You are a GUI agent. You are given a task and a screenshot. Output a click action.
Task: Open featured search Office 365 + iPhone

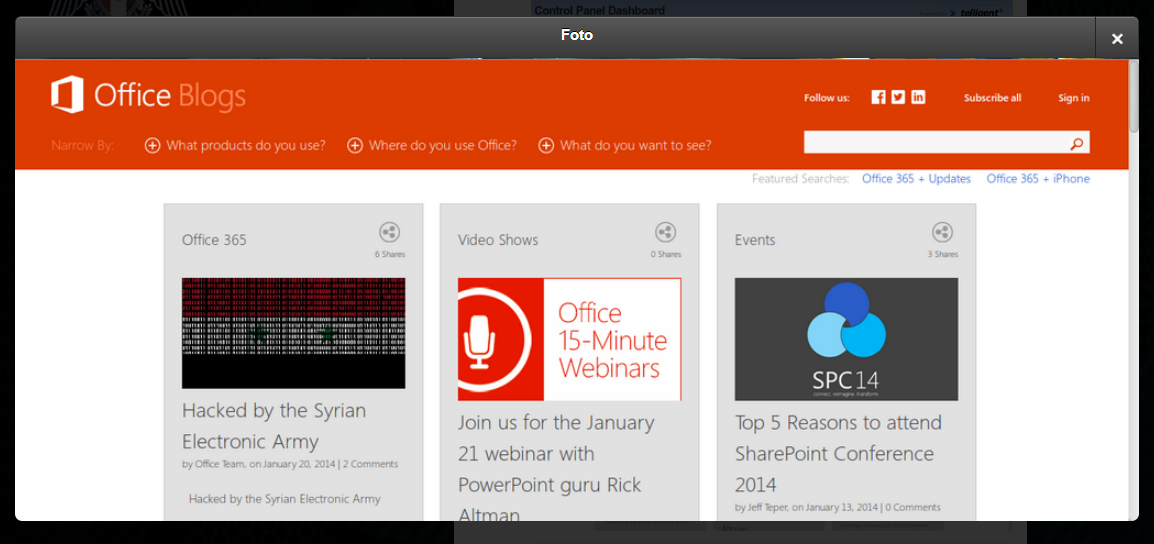pos(1038,179)
